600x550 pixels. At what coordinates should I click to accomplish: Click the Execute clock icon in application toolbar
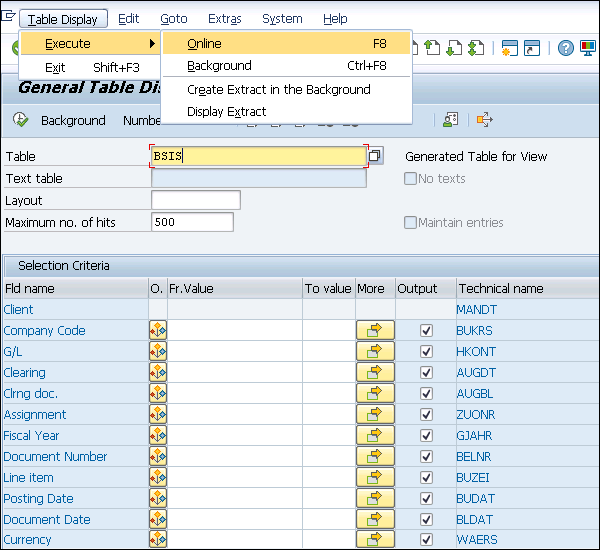(20, 120)
